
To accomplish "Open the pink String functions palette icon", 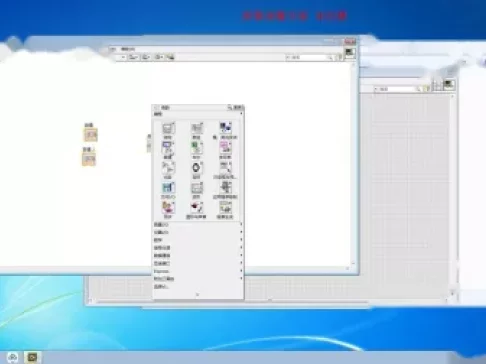I will 225,148.
